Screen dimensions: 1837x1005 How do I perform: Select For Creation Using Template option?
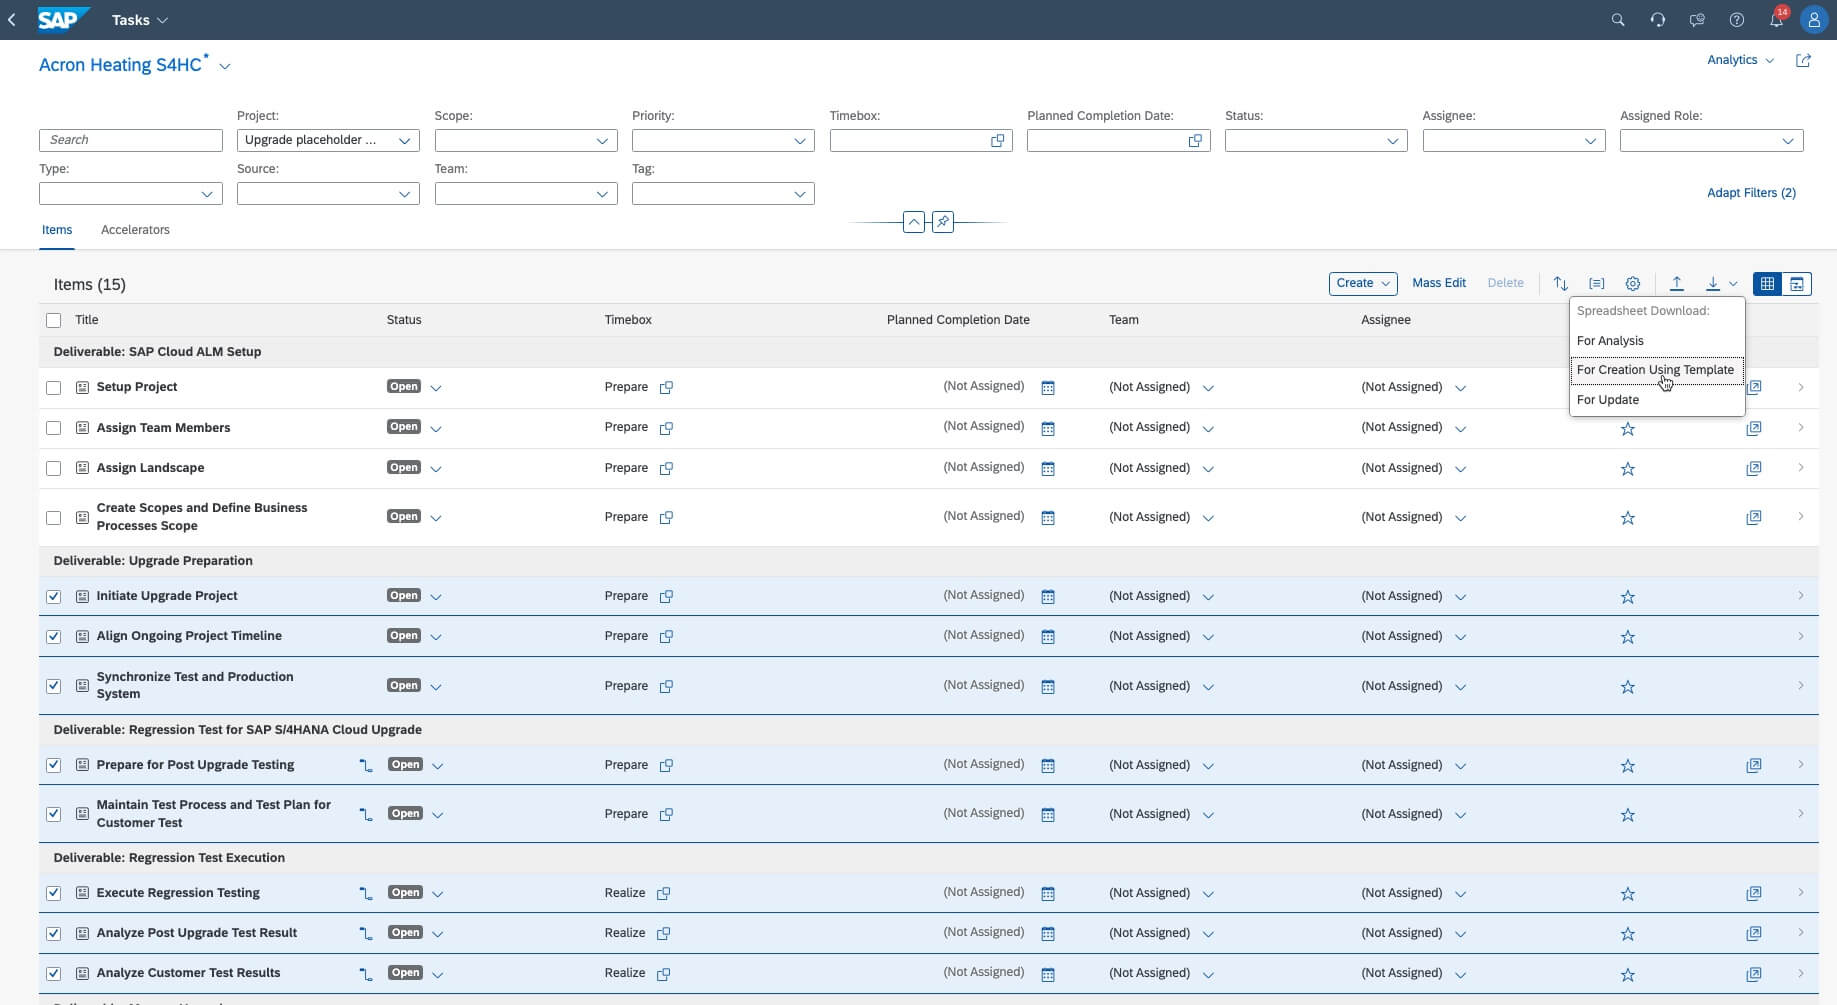point(1655,370)
